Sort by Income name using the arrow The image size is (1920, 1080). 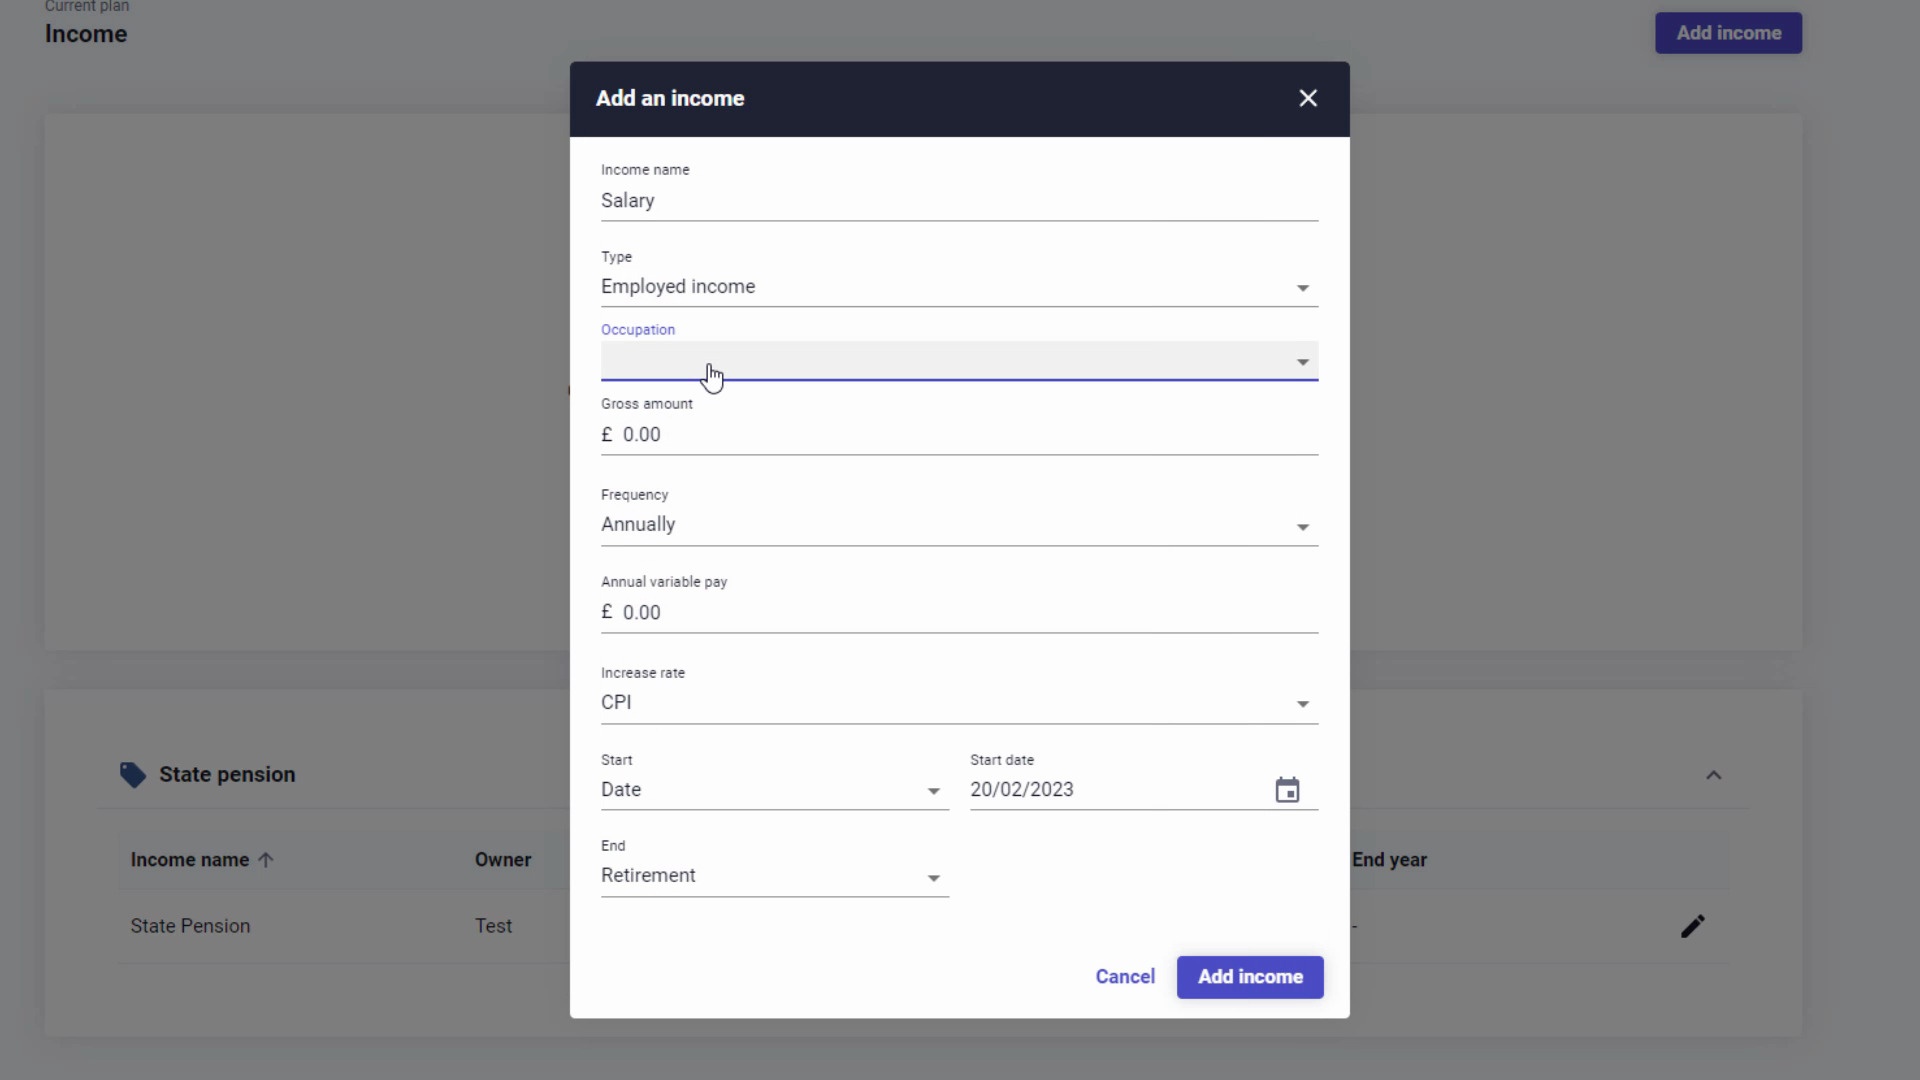click(266, 859)
